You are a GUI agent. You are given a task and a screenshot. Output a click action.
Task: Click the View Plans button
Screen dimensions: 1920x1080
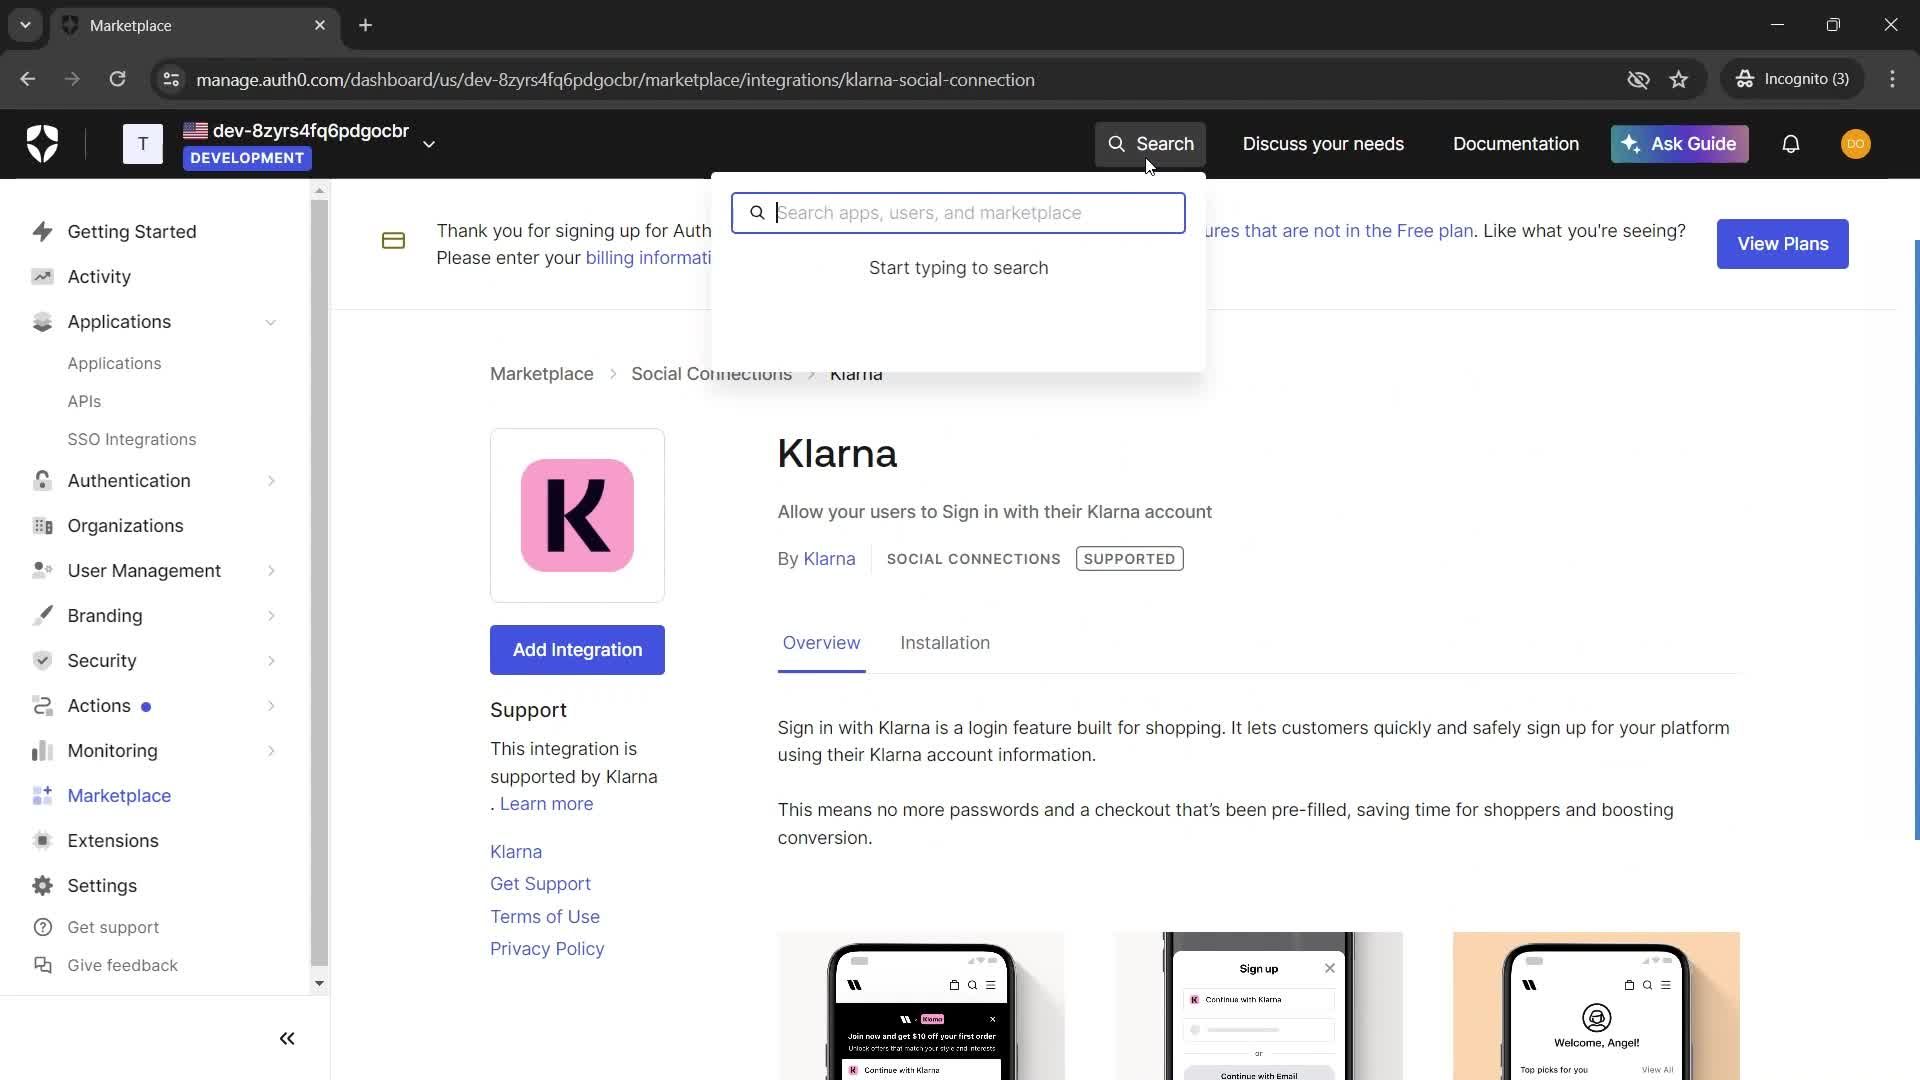tap(1782, 244)
